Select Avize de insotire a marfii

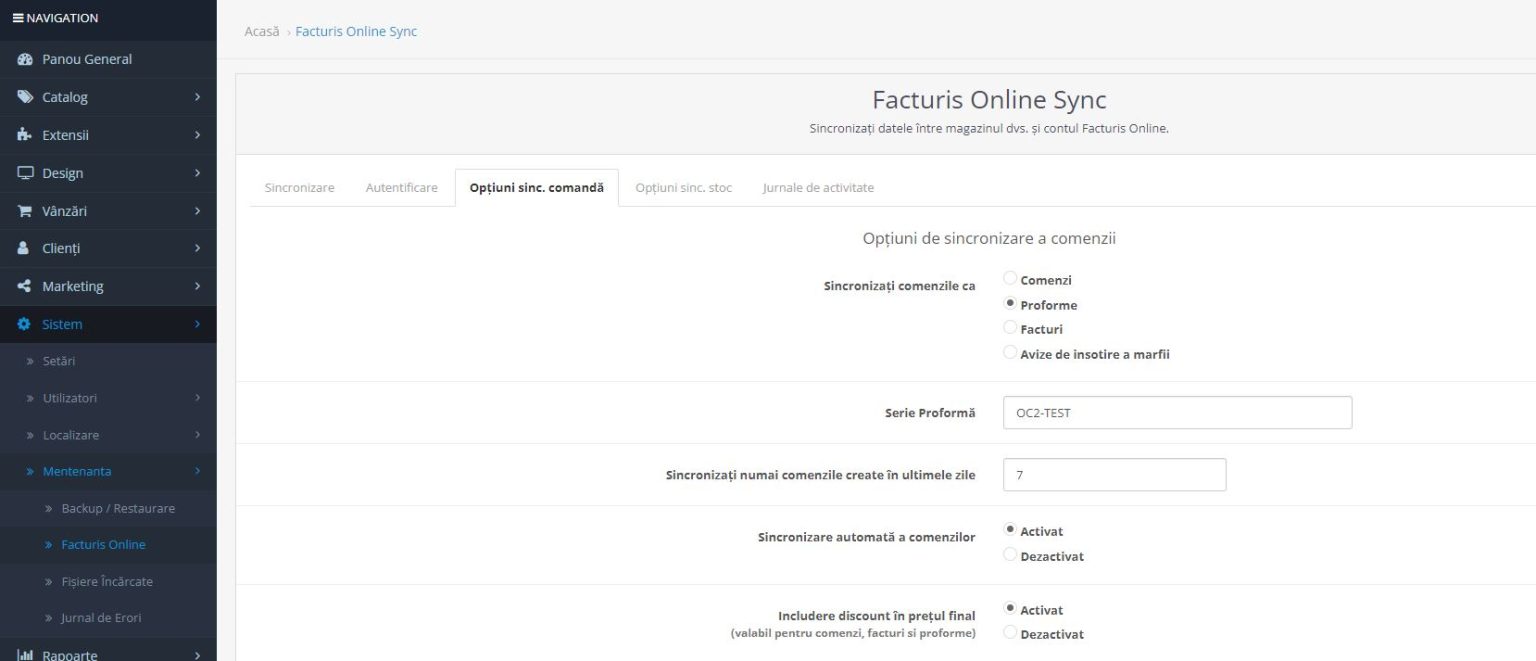point(1010,352)
